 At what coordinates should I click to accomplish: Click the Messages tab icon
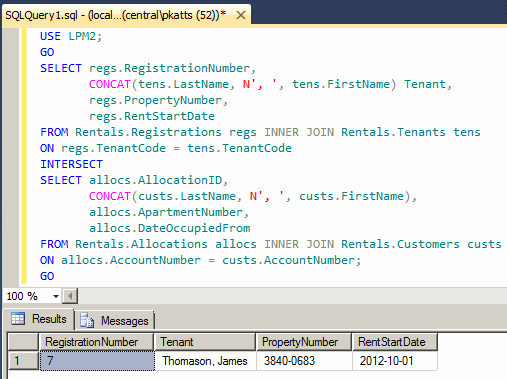pyautogui.click(x=87, y=320)
